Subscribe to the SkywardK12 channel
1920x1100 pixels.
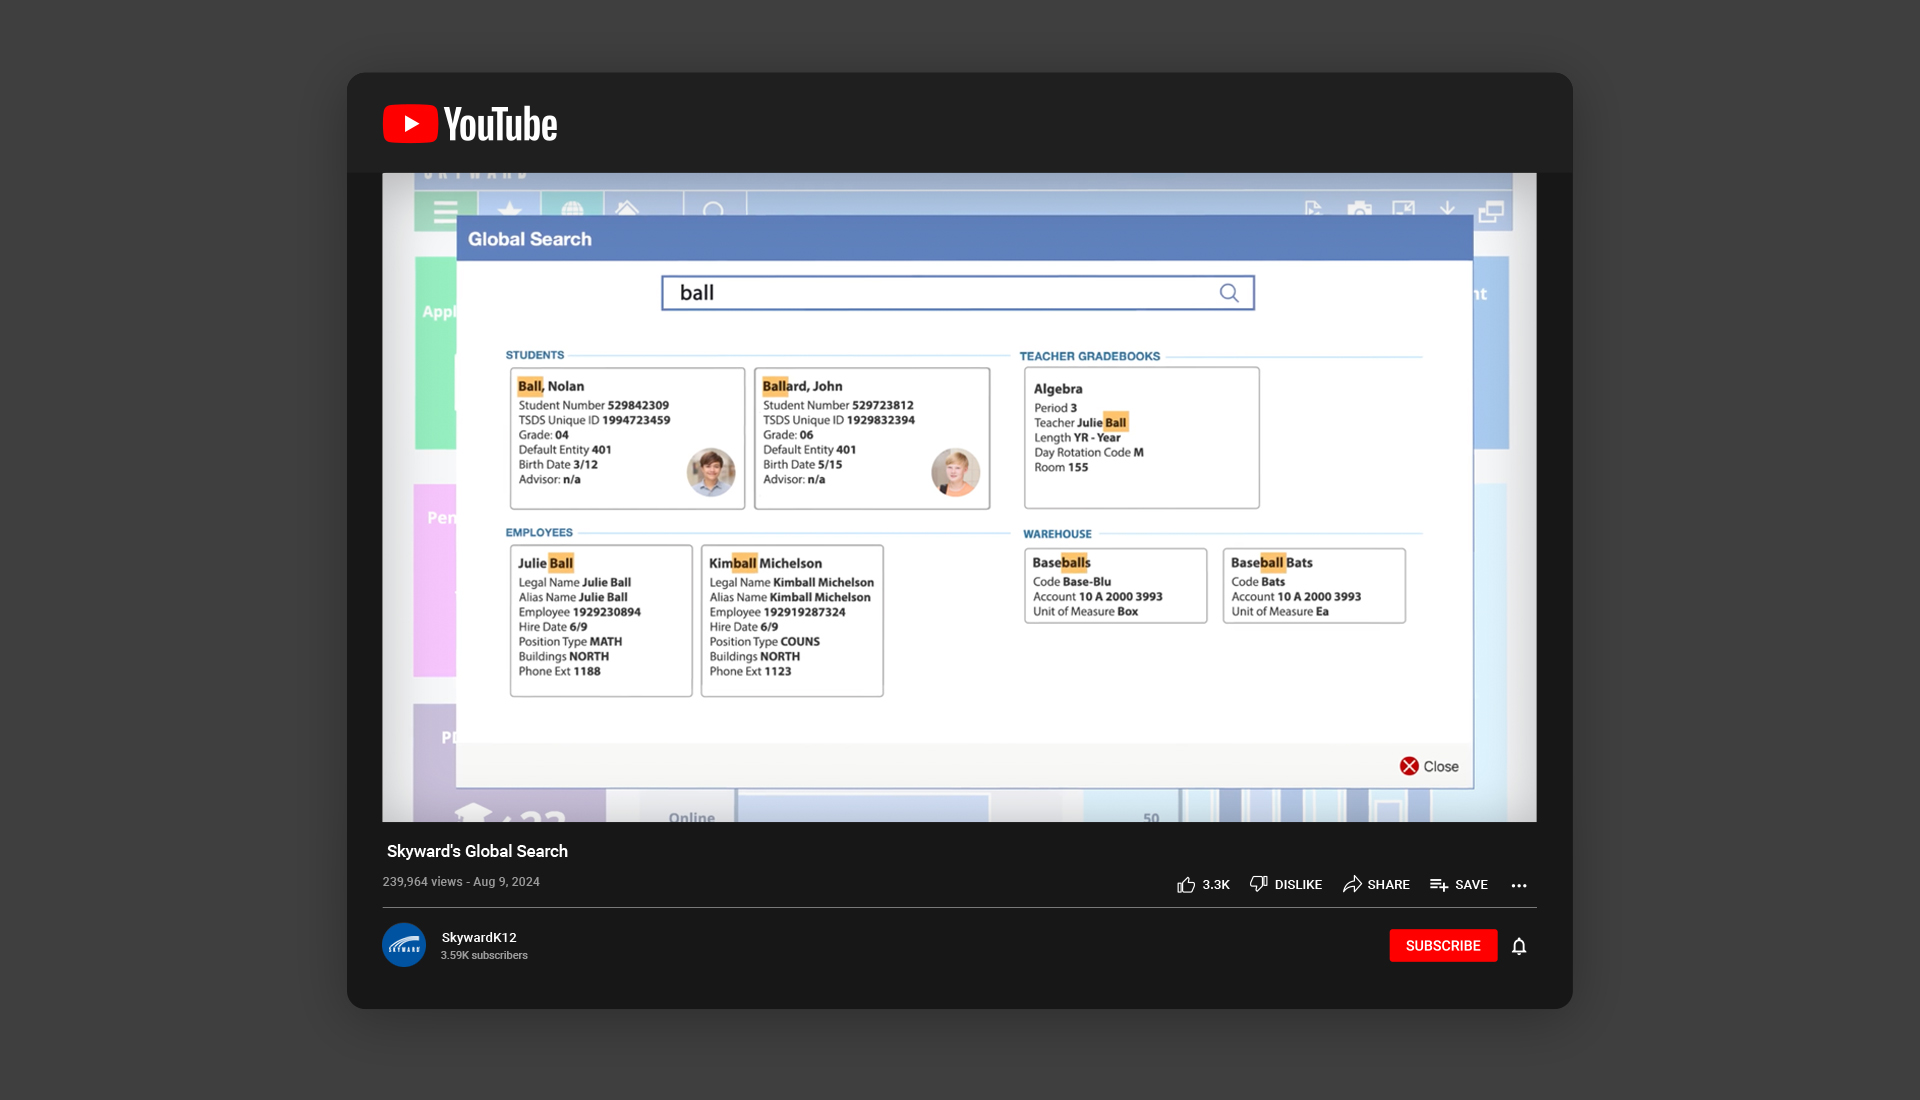click(1443, 946)
